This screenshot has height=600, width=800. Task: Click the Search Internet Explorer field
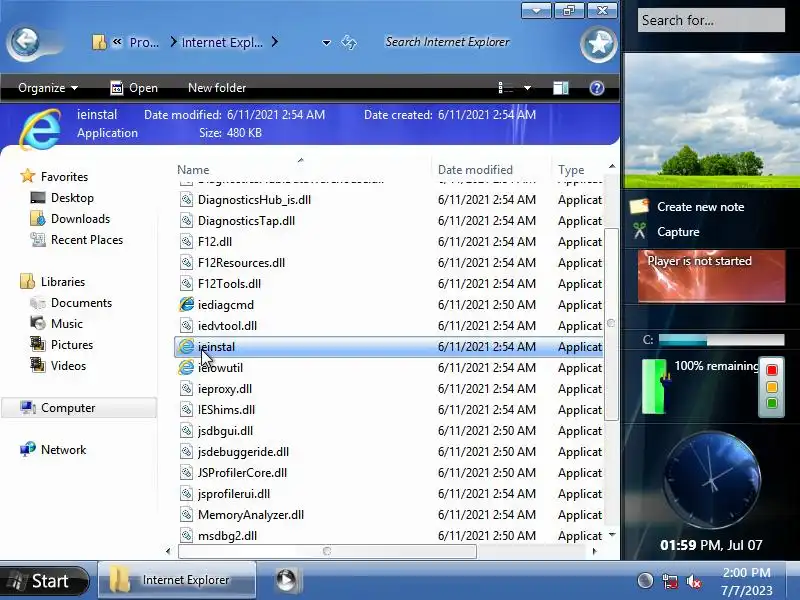click(x=447, y=42)
